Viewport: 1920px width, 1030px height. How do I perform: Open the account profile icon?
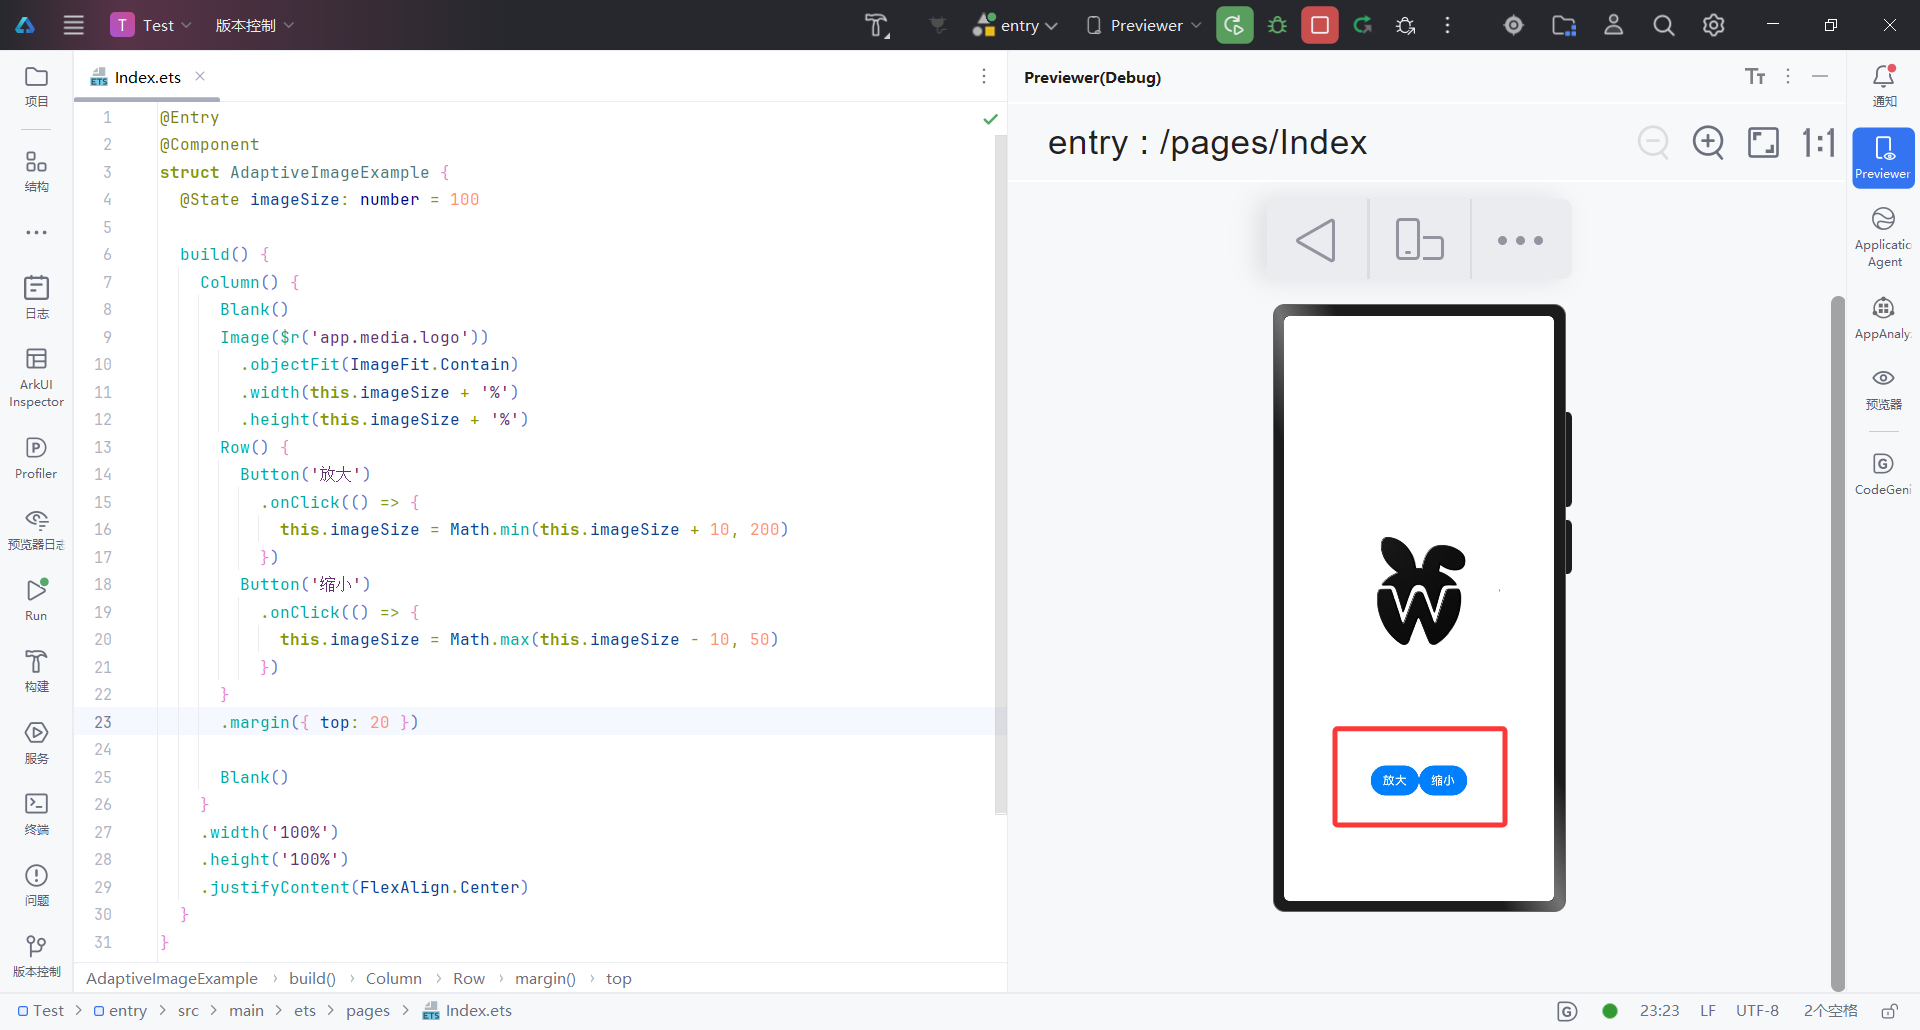(x=1614, y=25)
